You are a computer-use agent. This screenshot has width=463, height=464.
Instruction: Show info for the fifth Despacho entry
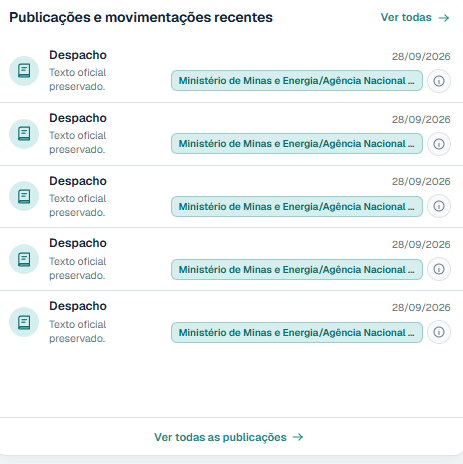439,332
